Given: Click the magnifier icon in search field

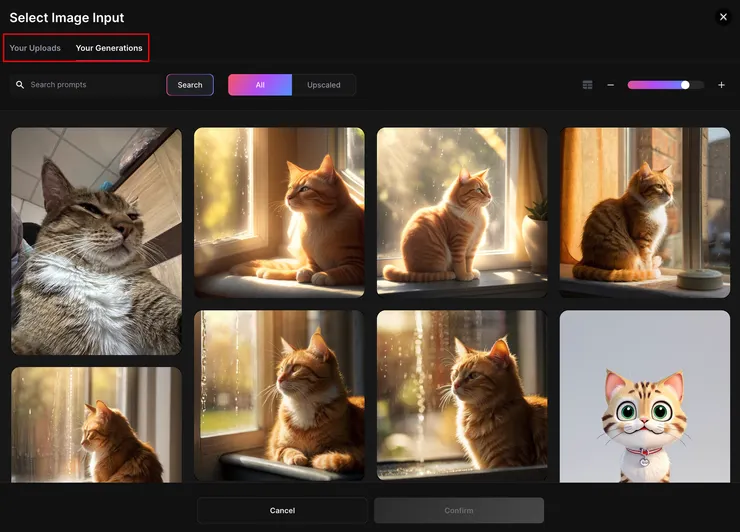Looking at the screenshot, I should [x=20, y=85].
